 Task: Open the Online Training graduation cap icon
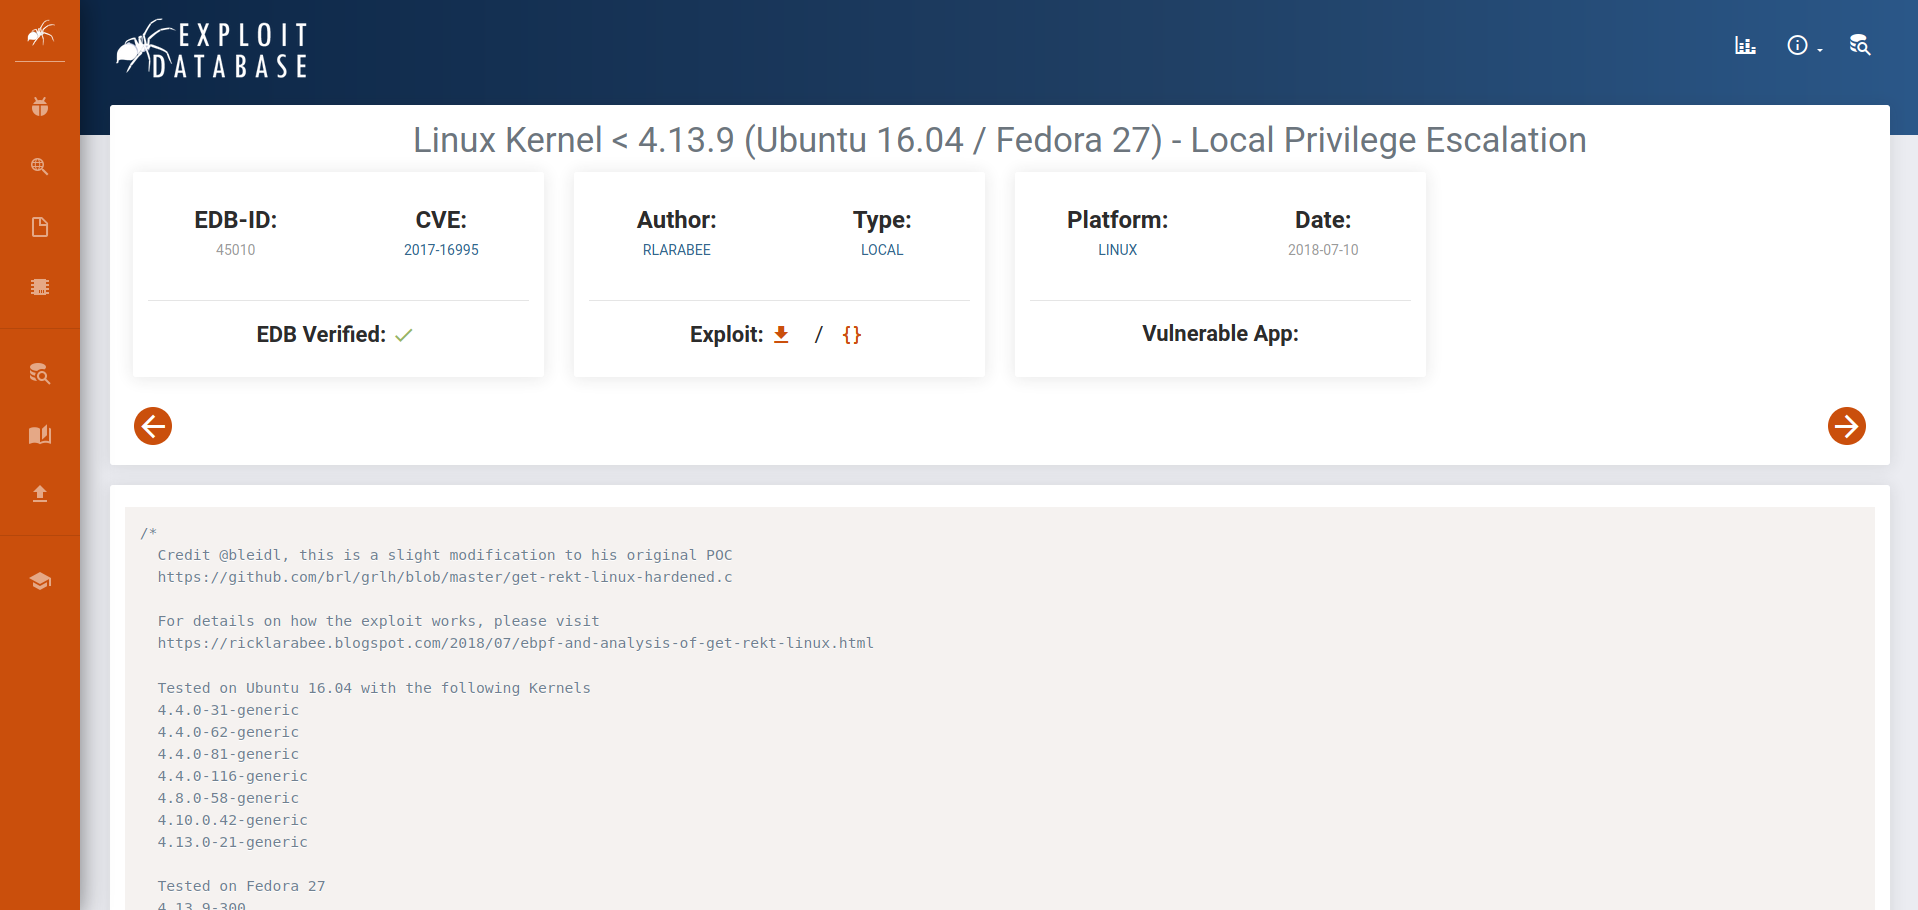[40, 581]
